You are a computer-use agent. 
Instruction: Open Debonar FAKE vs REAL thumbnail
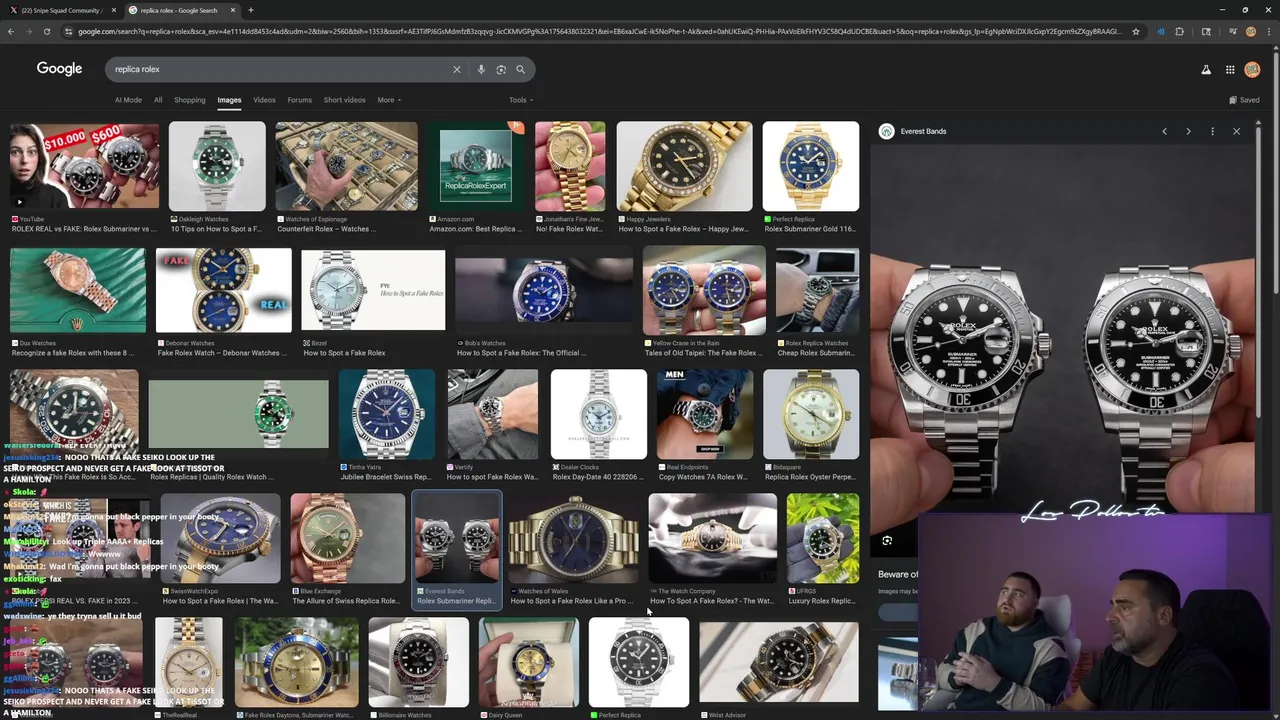point(223,290)
